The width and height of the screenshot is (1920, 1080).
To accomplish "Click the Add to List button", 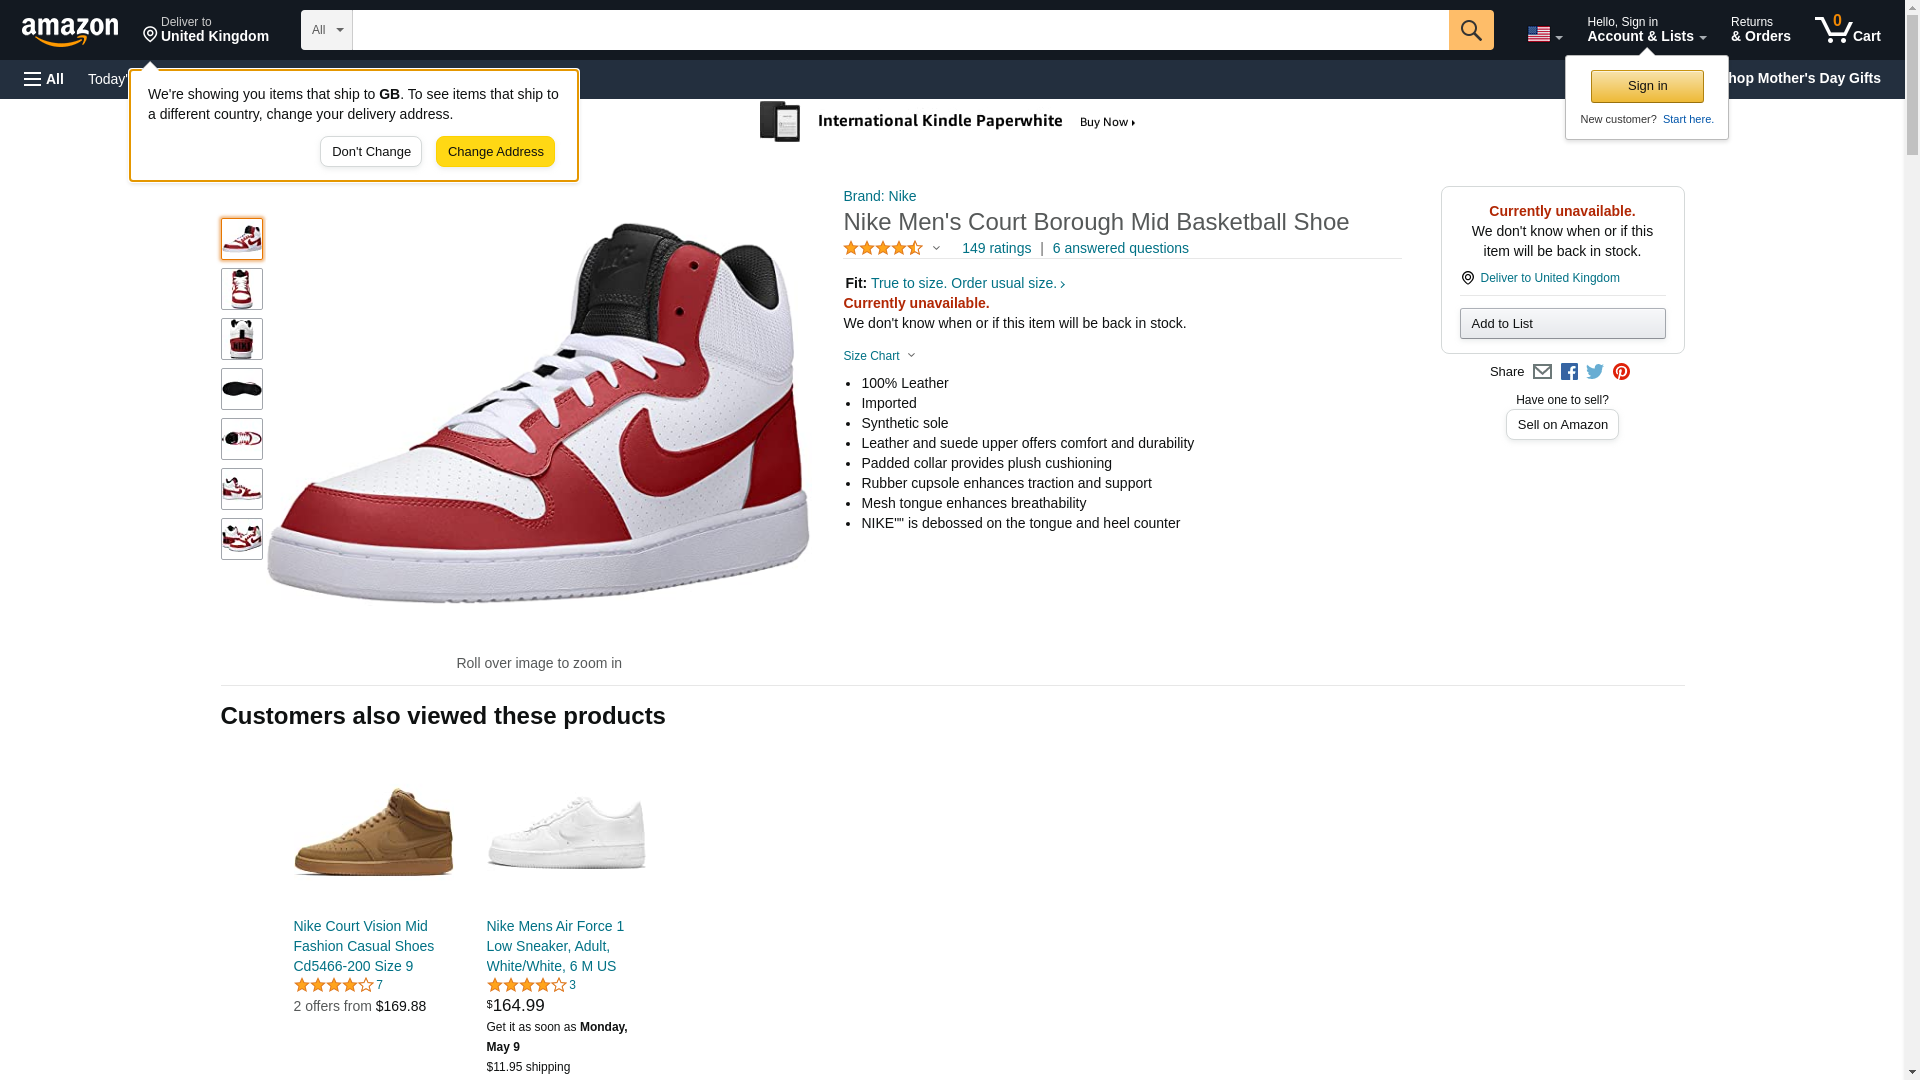I will (1562, 323).
